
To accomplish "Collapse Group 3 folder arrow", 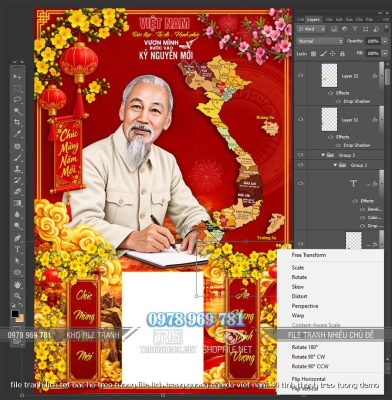I will click(x=323, y=155).
